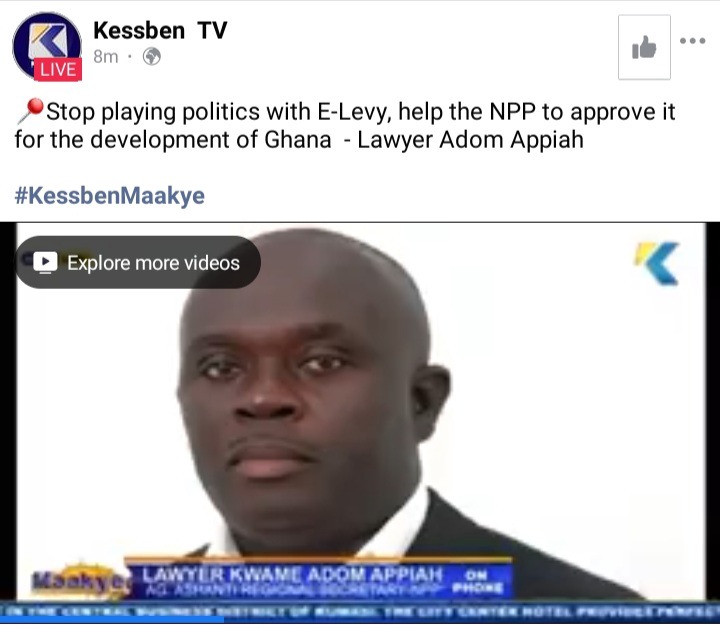Click the 8m post timestamp
The height and width of the screenshot is (629, 720).
point(106,57)
